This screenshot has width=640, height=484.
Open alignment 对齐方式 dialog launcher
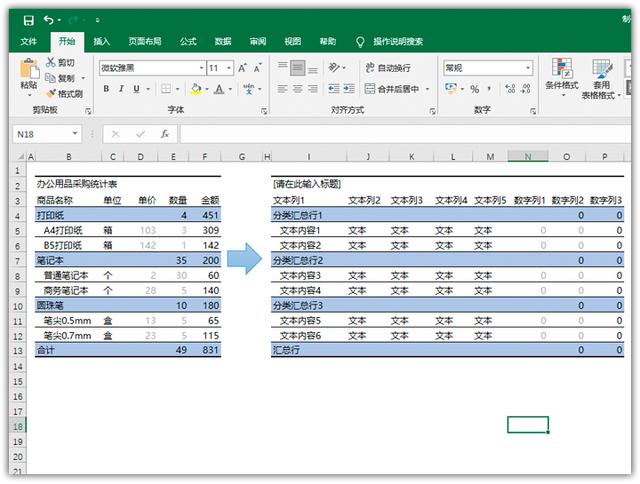[x=432, y=111]
